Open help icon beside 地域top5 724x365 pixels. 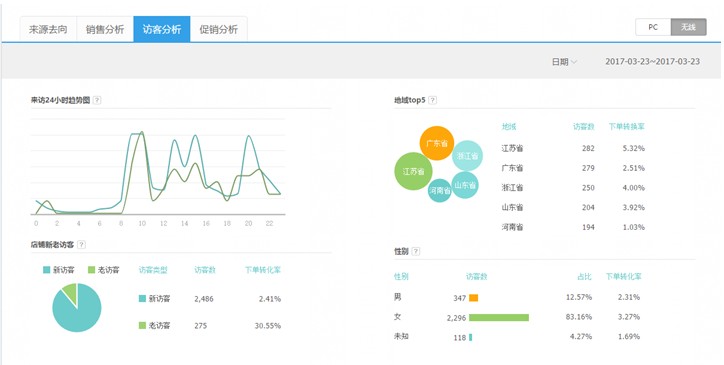coord(432,100)
